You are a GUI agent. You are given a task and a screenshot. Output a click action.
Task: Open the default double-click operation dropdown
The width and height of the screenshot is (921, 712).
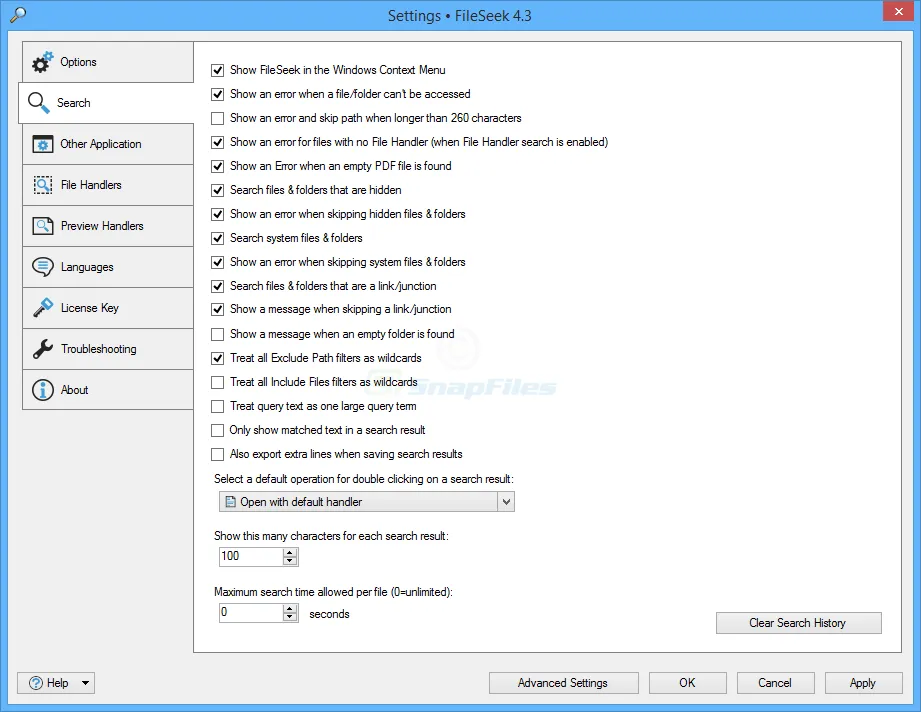[x=367, y=502]
